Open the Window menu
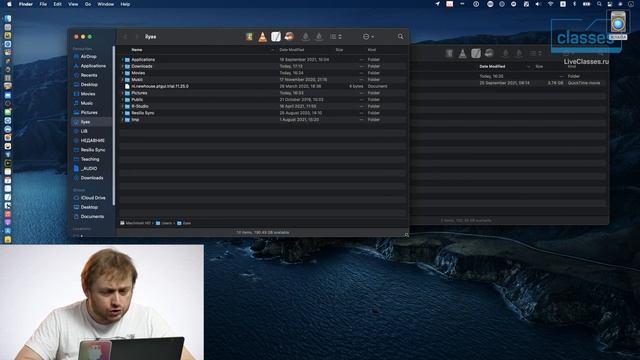The height and width of the screenshot is (360, 640). [106, 4]
